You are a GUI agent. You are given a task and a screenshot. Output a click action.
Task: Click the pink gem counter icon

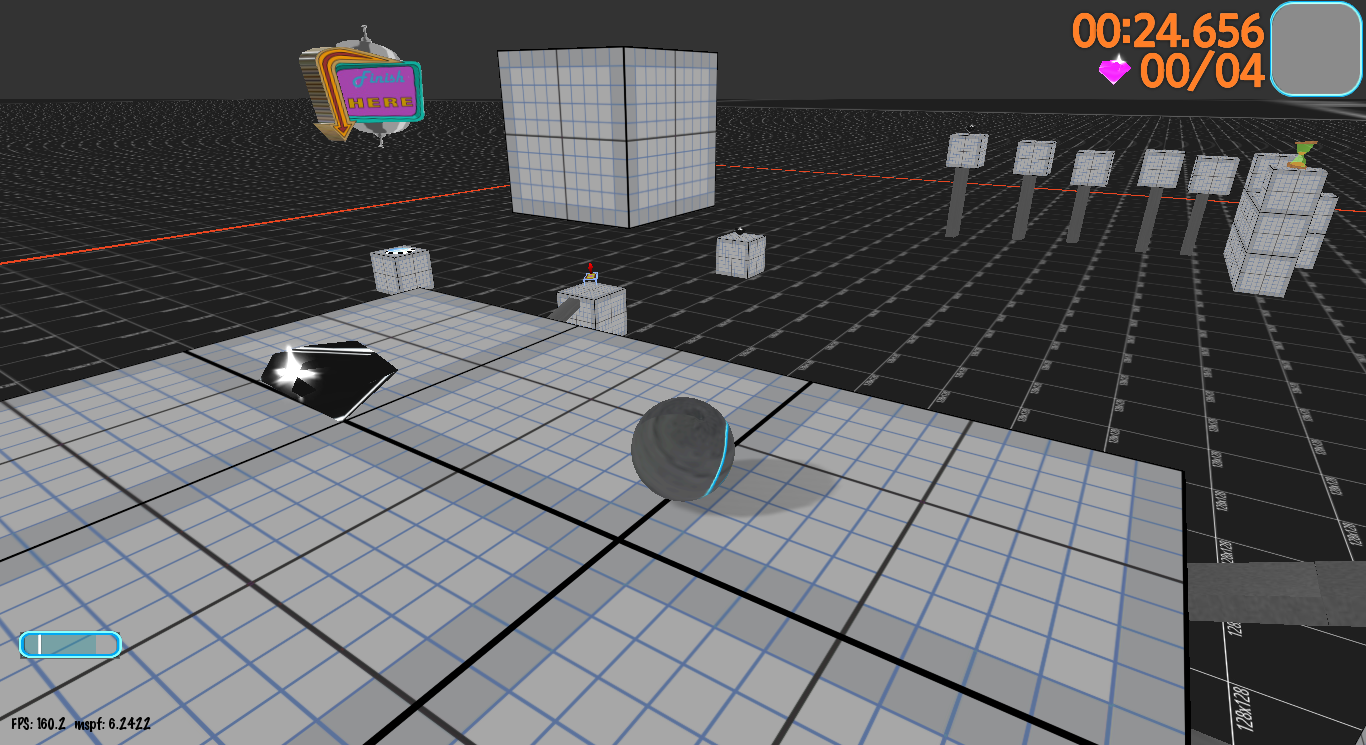pyautogui.click(x=1115, y=70)
